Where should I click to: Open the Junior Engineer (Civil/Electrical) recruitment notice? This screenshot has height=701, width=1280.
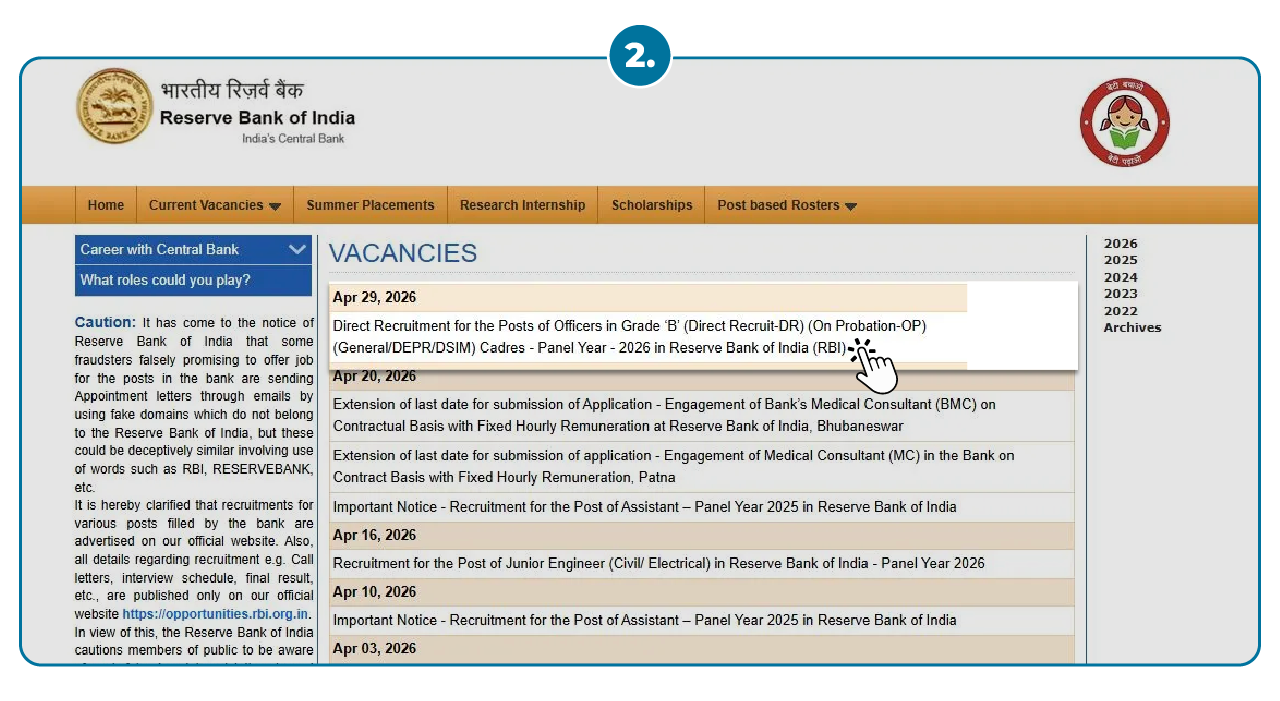coord(658,563)
